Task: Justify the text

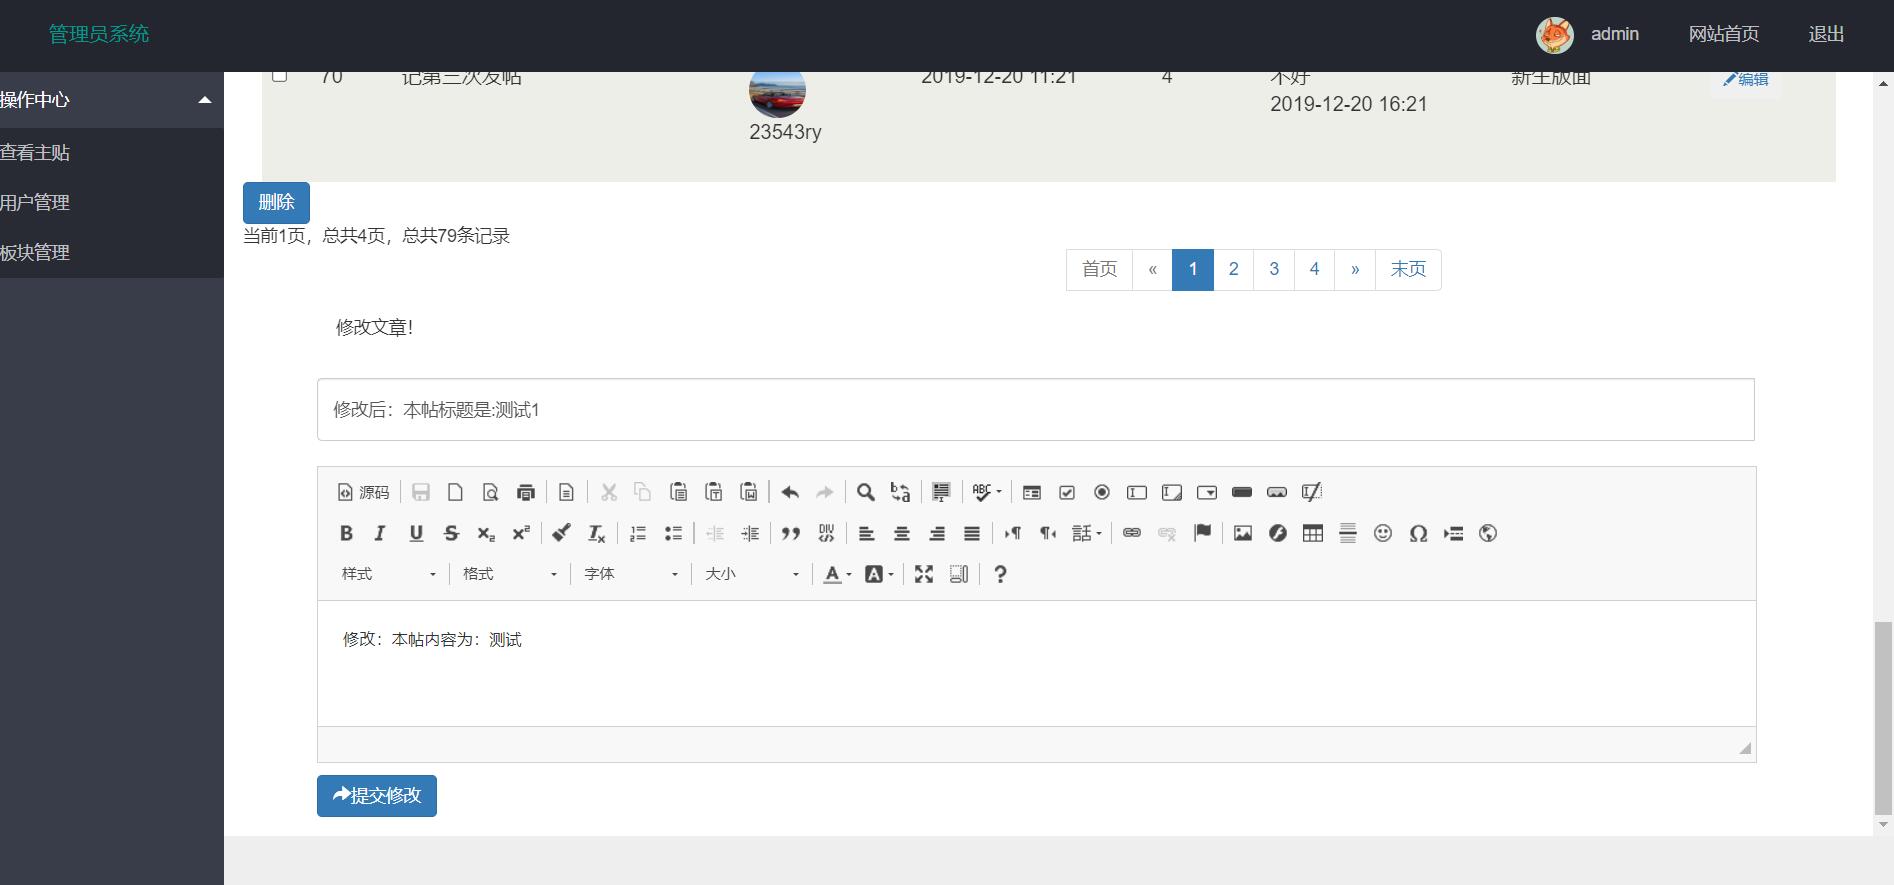Action: pos(972,533)
